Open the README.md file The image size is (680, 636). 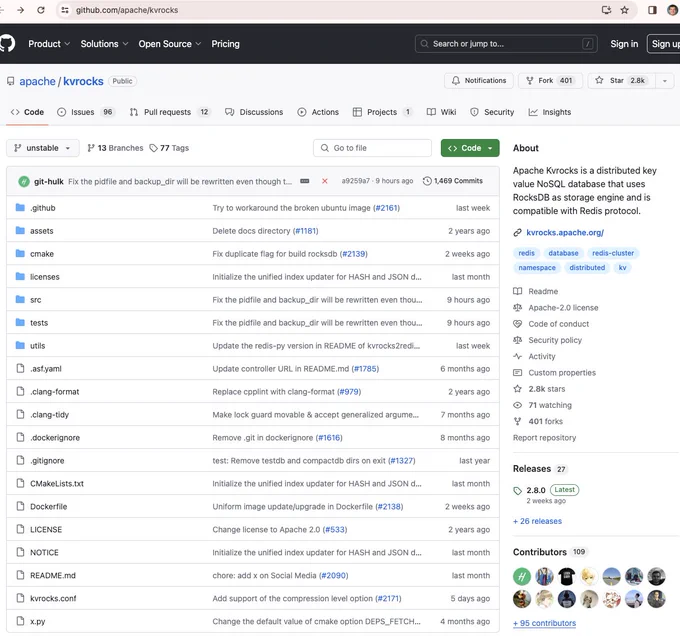click(53, 575)
